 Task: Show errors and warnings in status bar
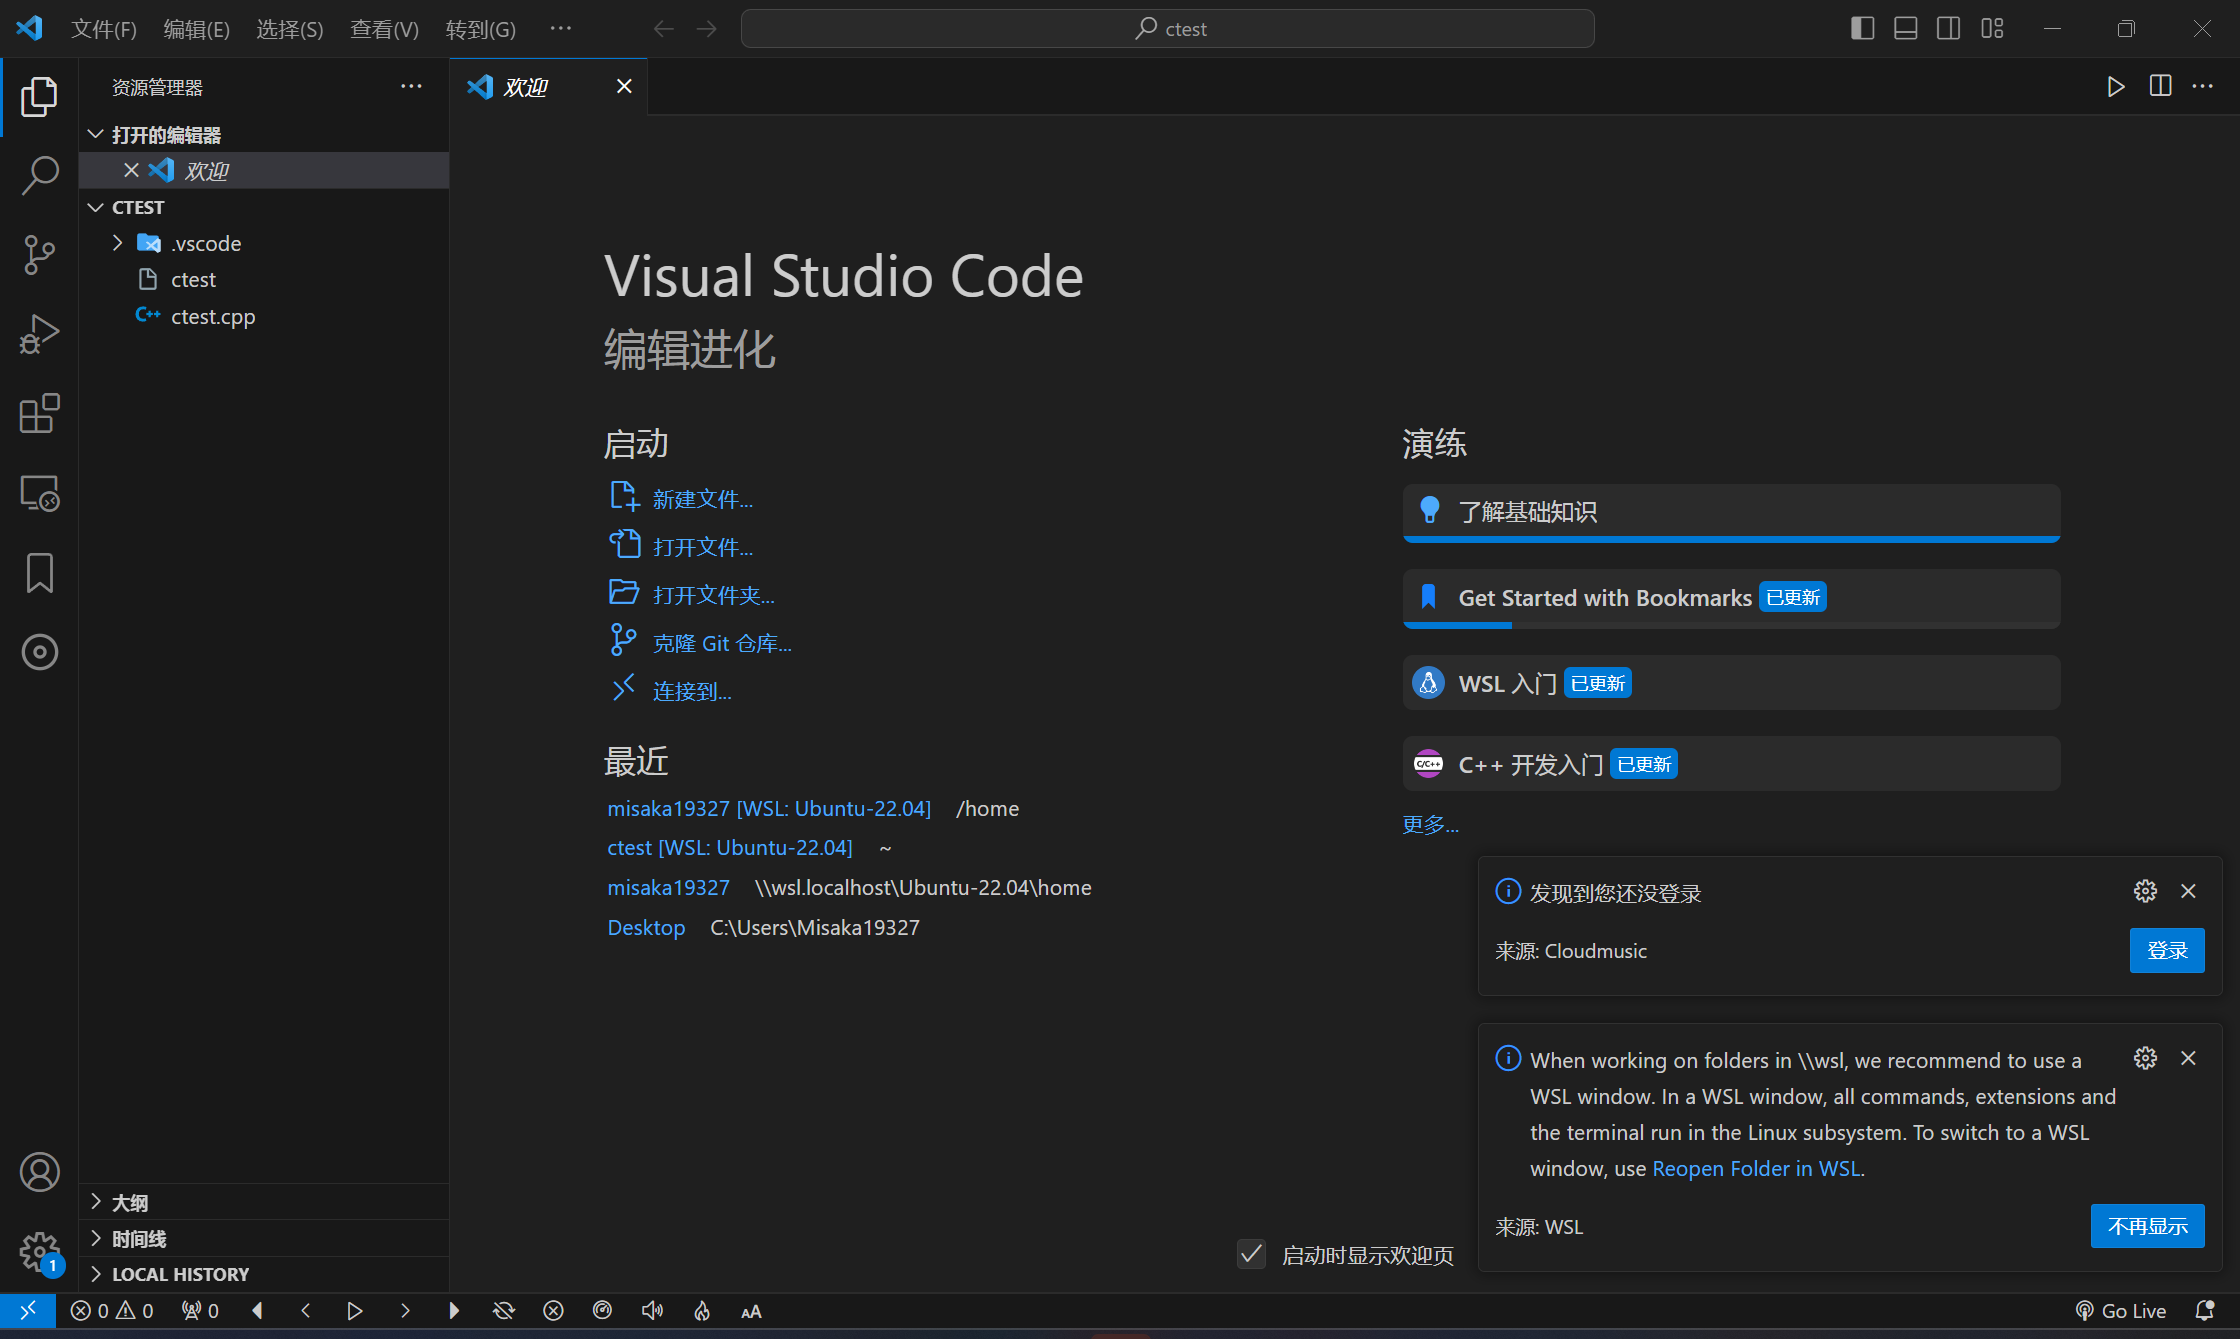pos(112,1311)
